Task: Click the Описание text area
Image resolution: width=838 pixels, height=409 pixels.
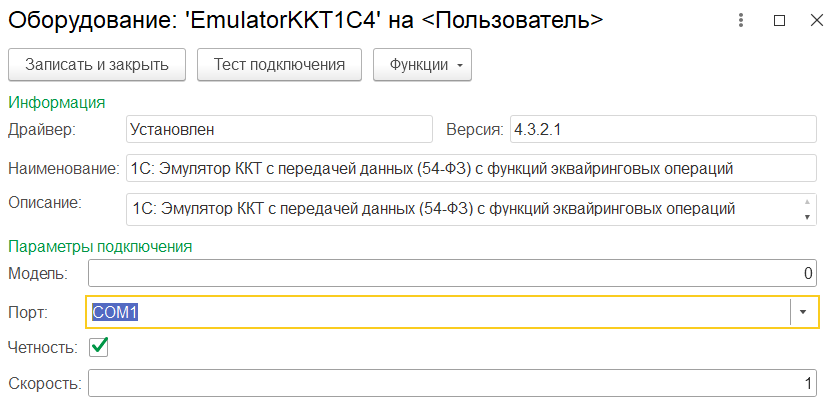Action: tap(462, 209)
